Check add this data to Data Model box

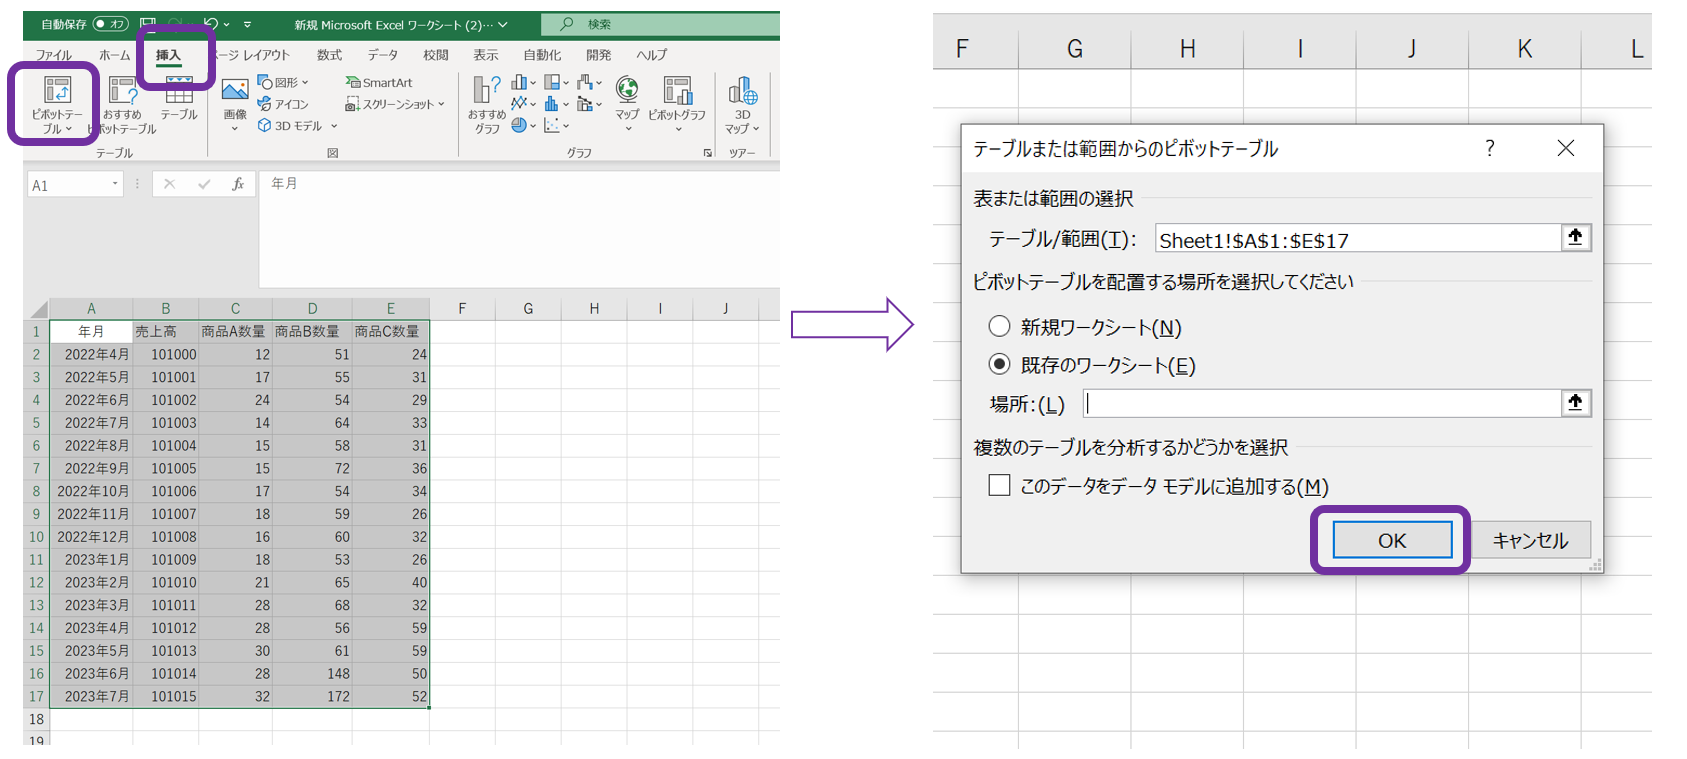click(x=999, y=485)
